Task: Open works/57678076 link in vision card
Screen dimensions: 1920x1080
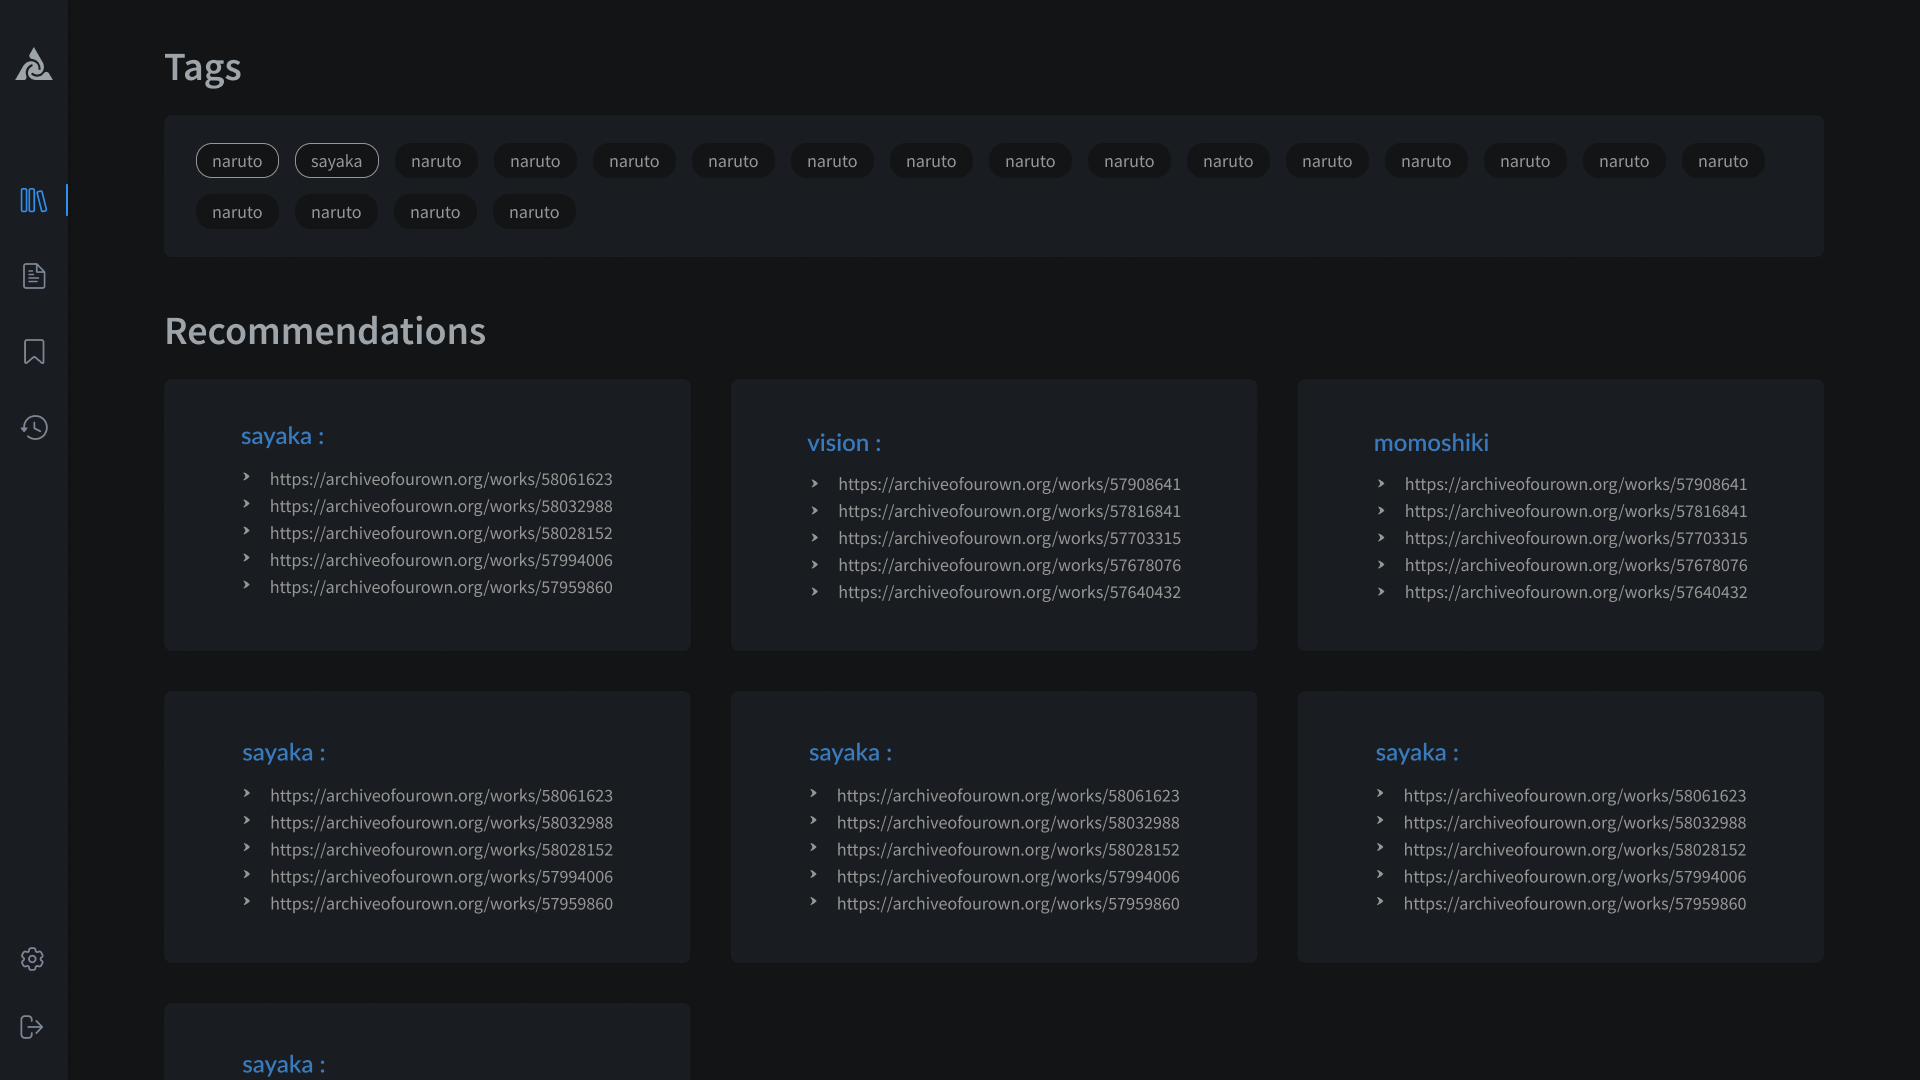Action: [x=1009, y=565]
